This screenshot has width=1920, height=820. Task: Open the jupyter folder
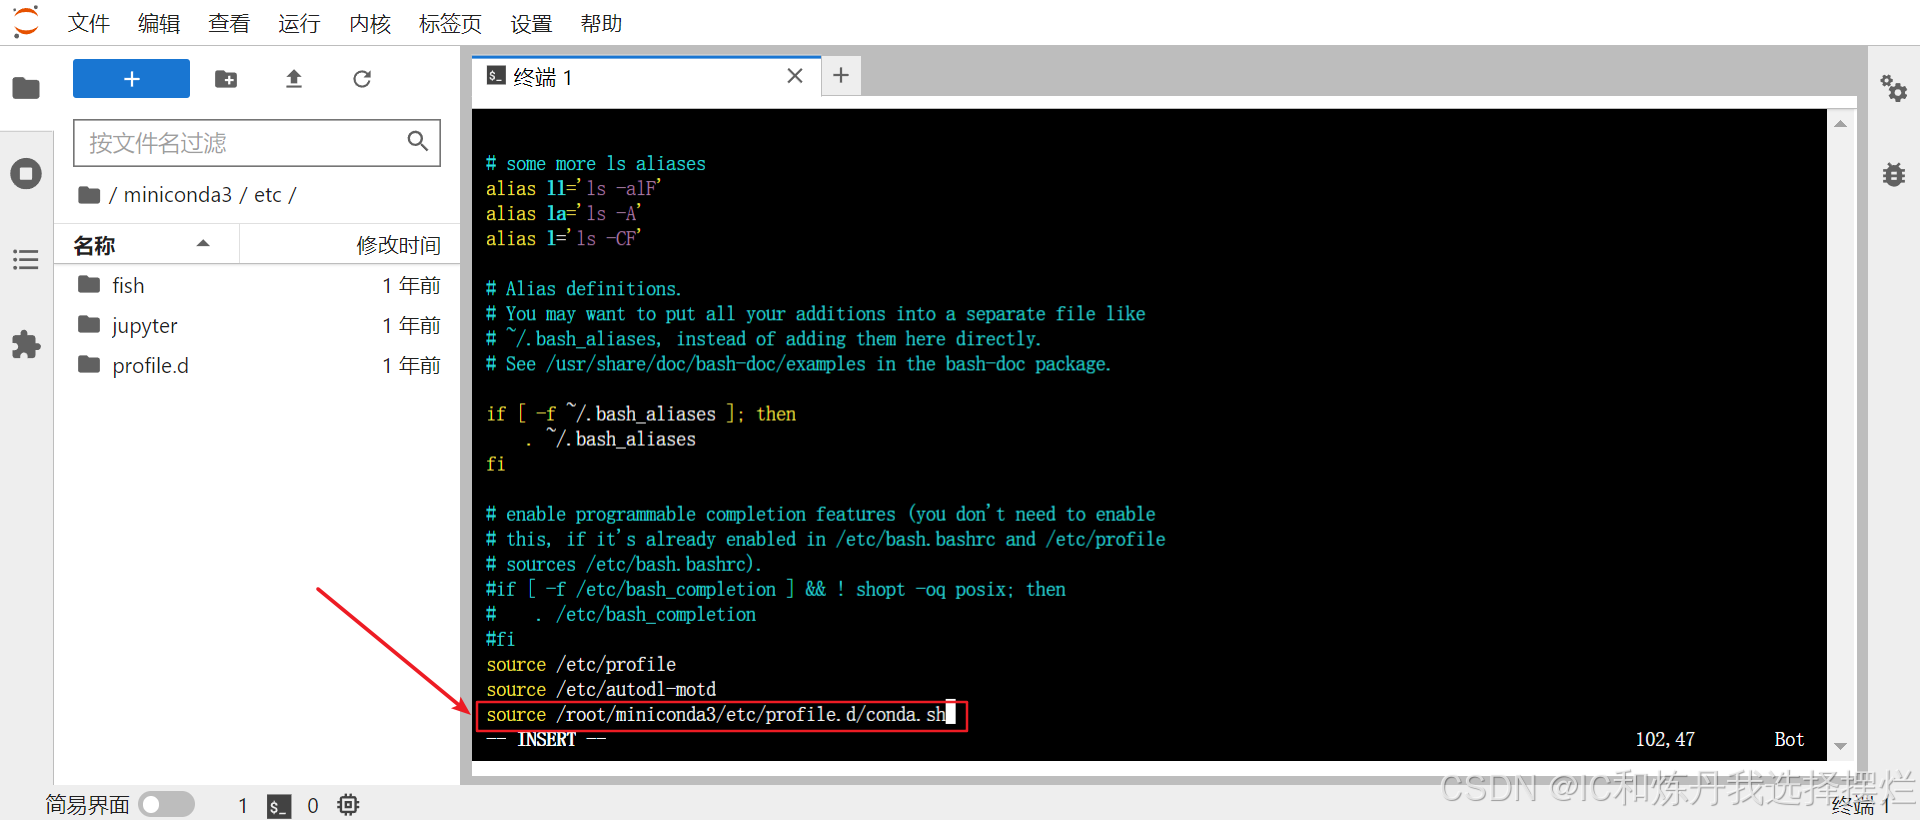pos(257,325)
